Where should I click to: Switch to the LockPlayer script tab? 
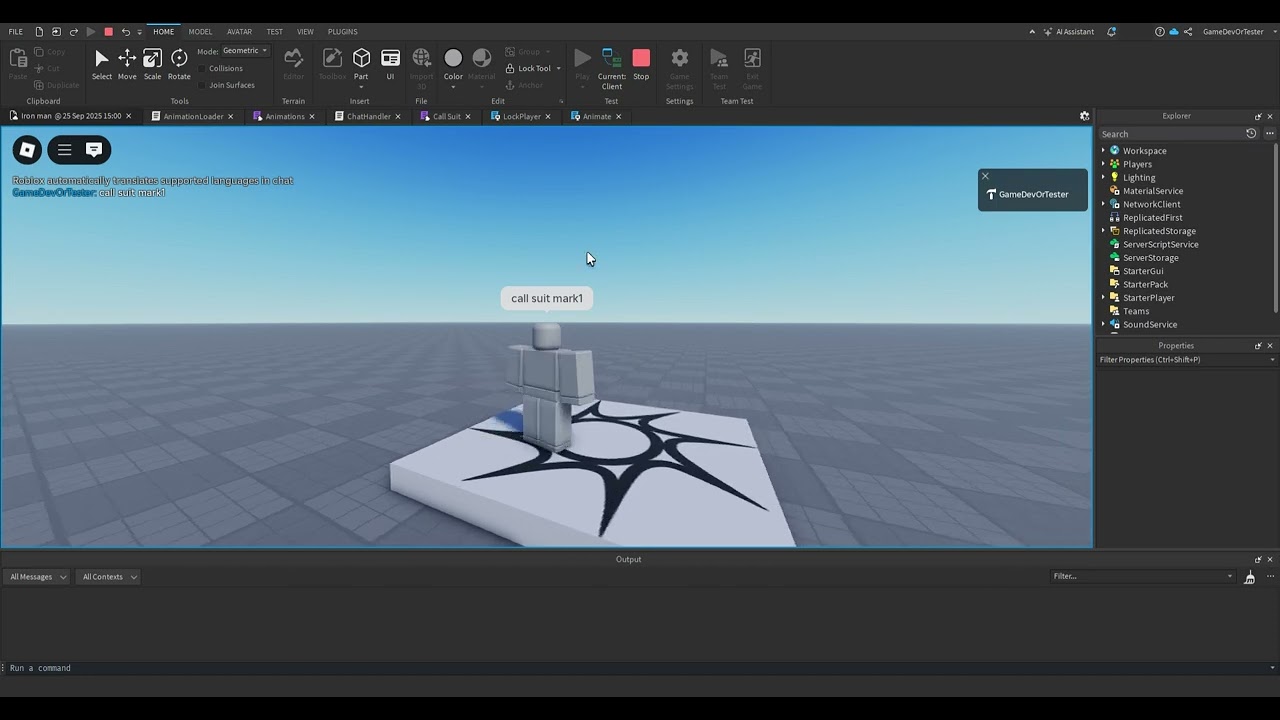coord(522,116)
